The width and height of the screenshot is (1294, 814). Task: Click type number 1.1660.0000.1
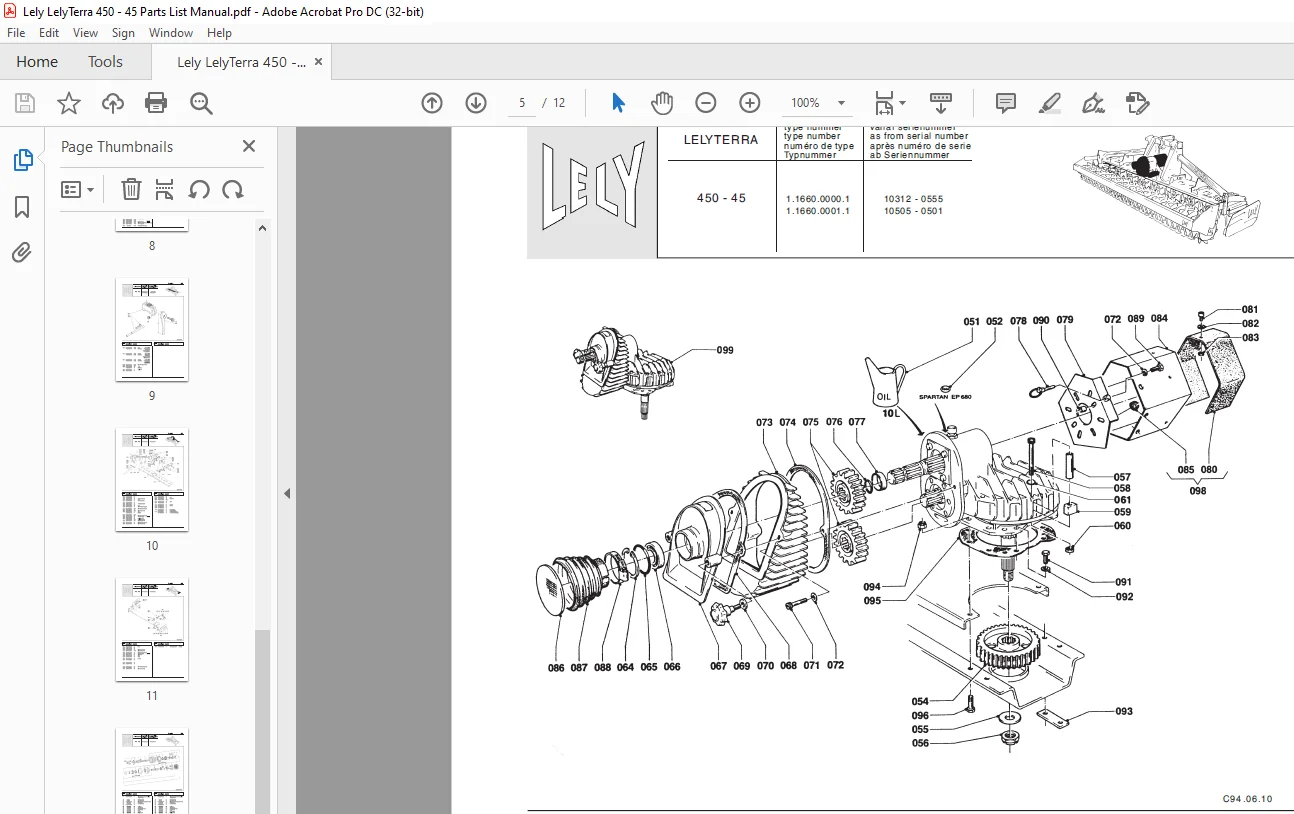[818, 198]
